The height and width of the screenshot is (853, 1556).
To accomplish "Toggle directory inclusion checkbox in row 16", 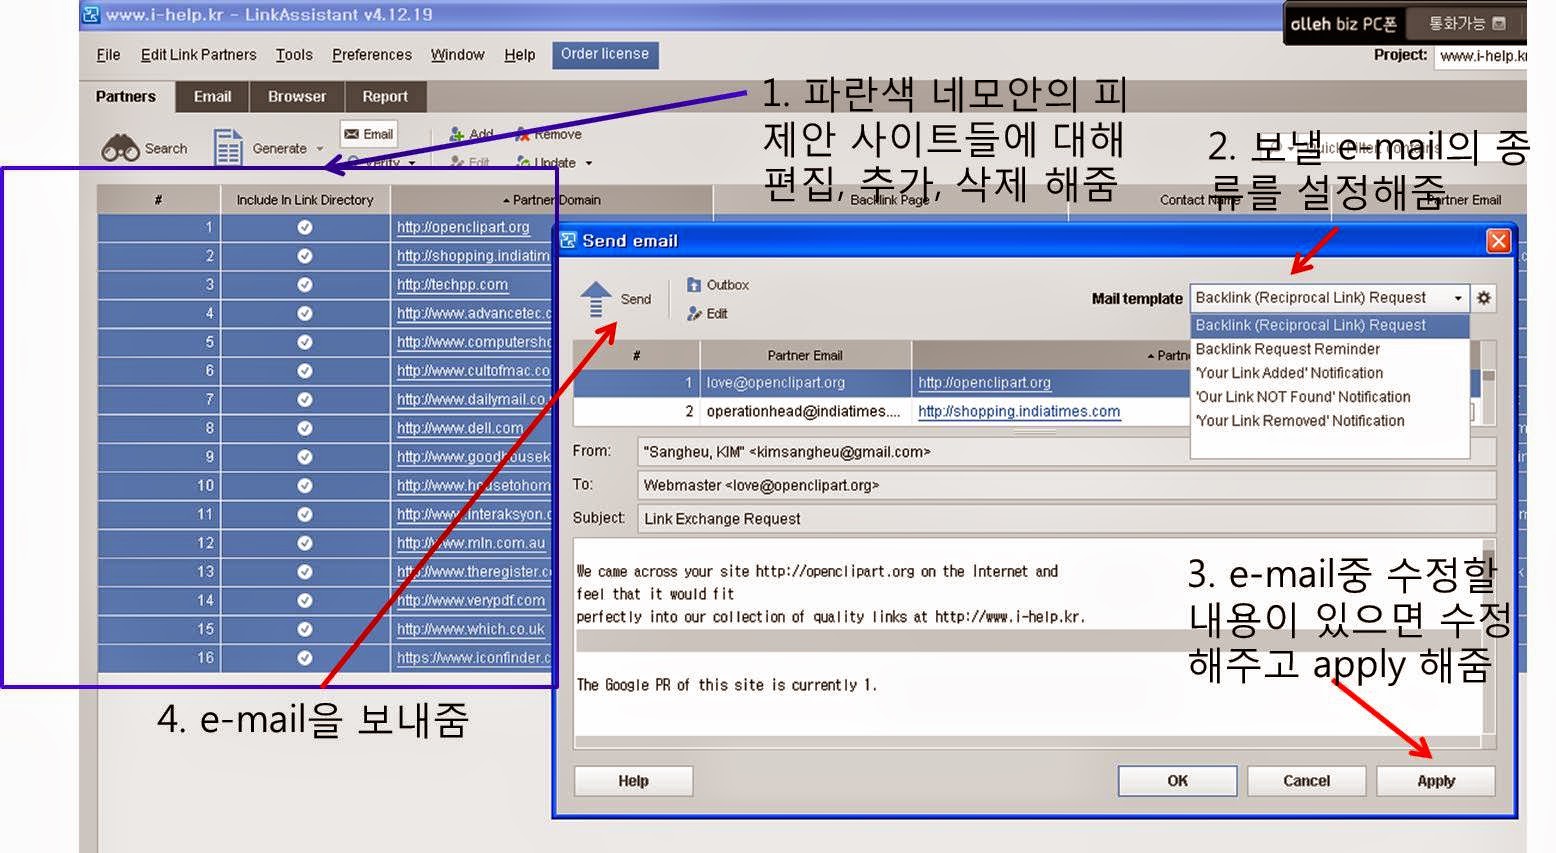I will click(305, 658).
